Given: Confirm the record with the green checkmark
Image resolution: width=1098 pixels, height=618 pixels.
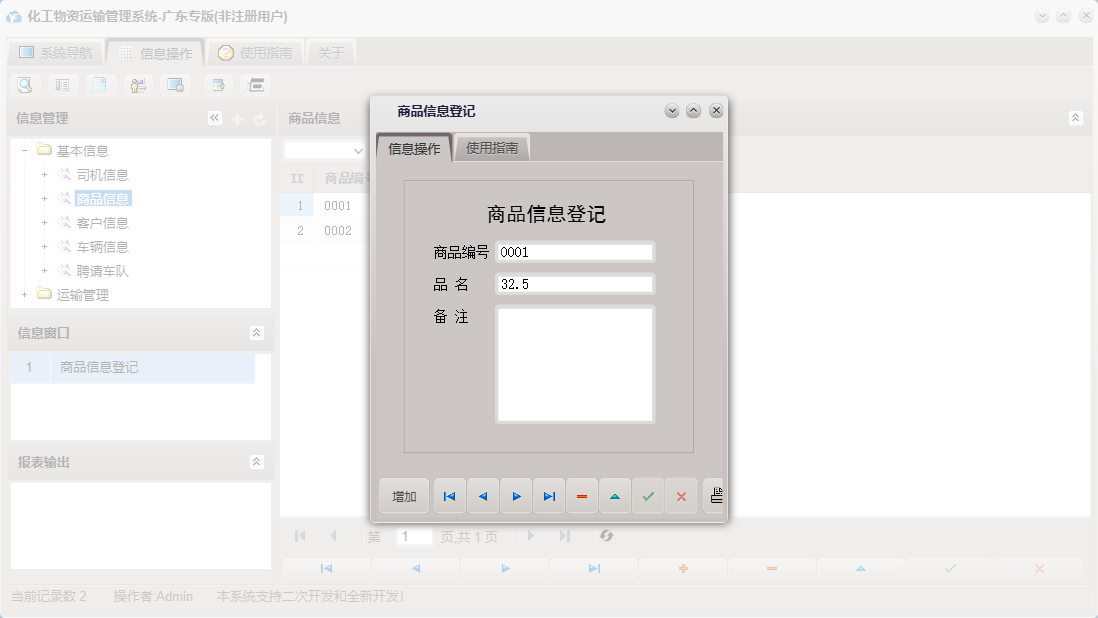Looking at the screenshot, I should pyautogui.click(x=648, y=495).
